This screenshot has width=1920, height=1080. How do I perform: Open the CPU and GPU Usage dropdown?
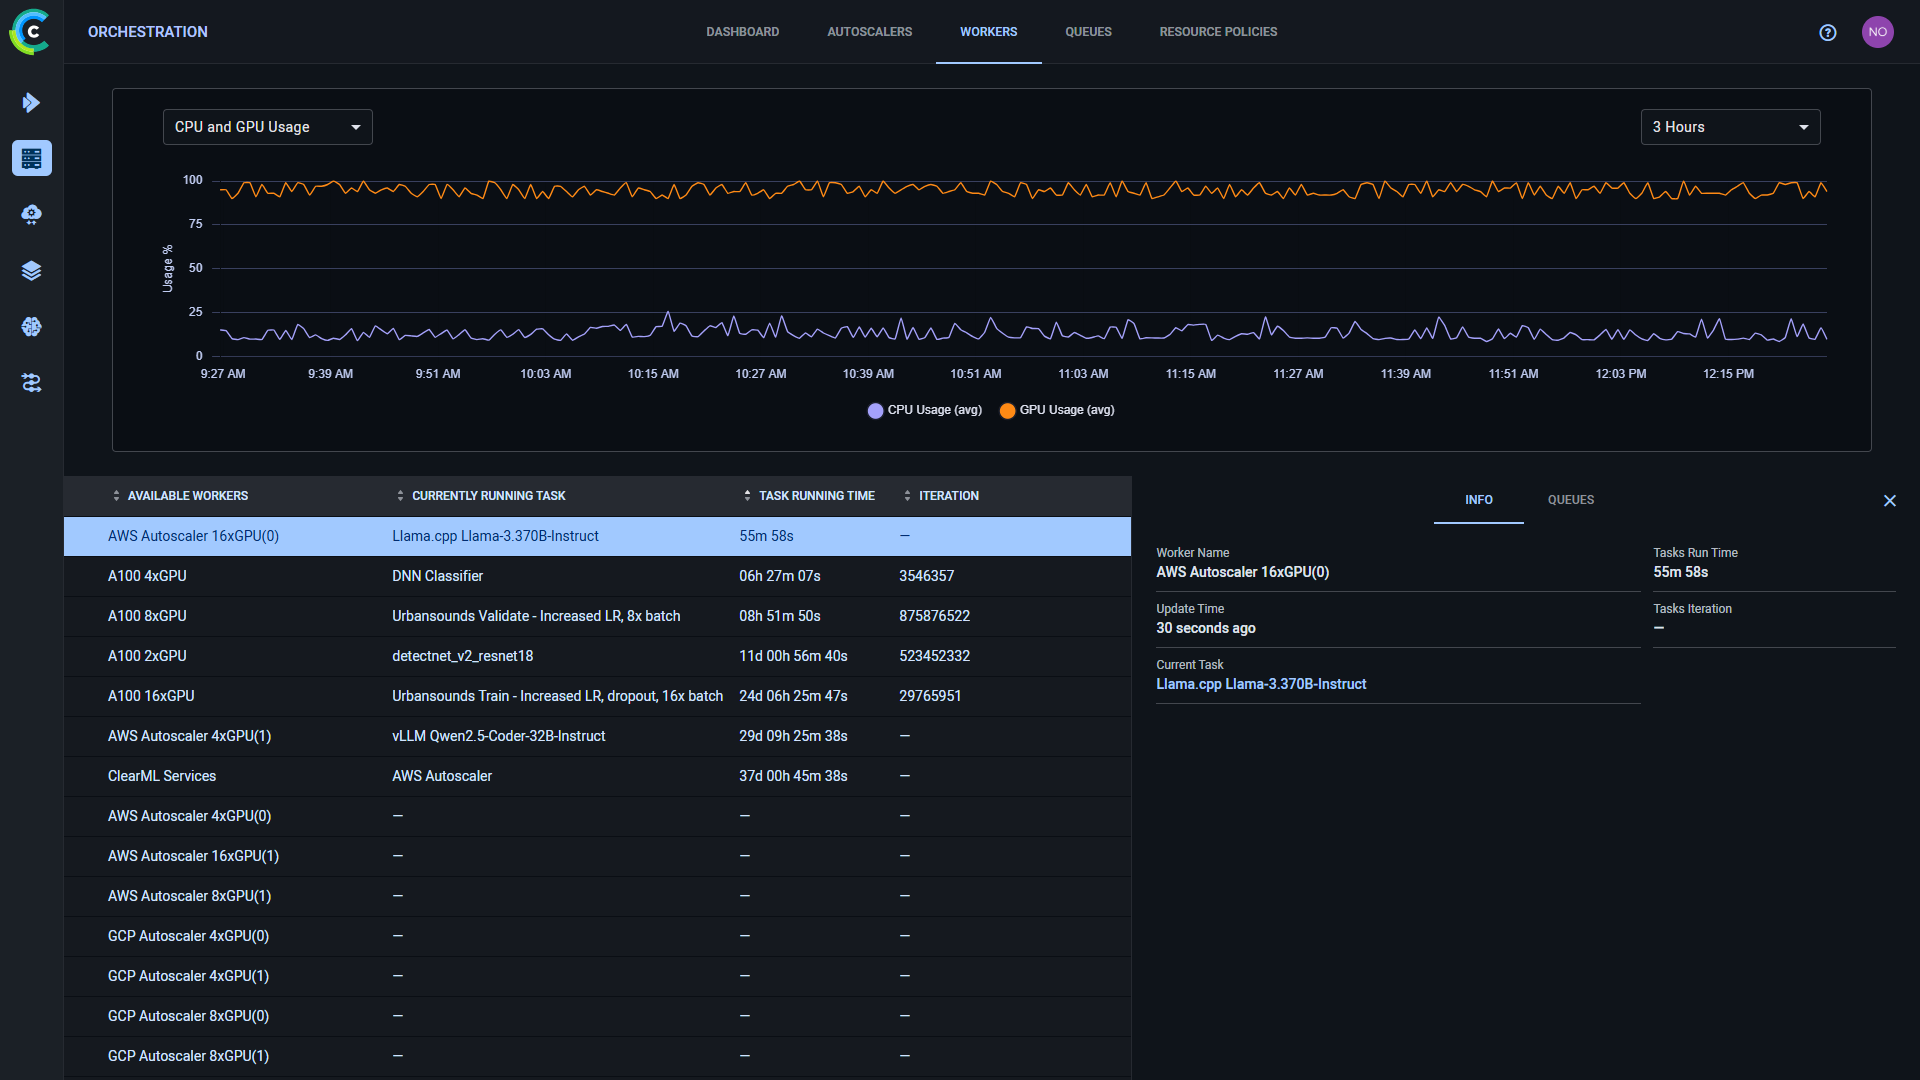(267, 127)
